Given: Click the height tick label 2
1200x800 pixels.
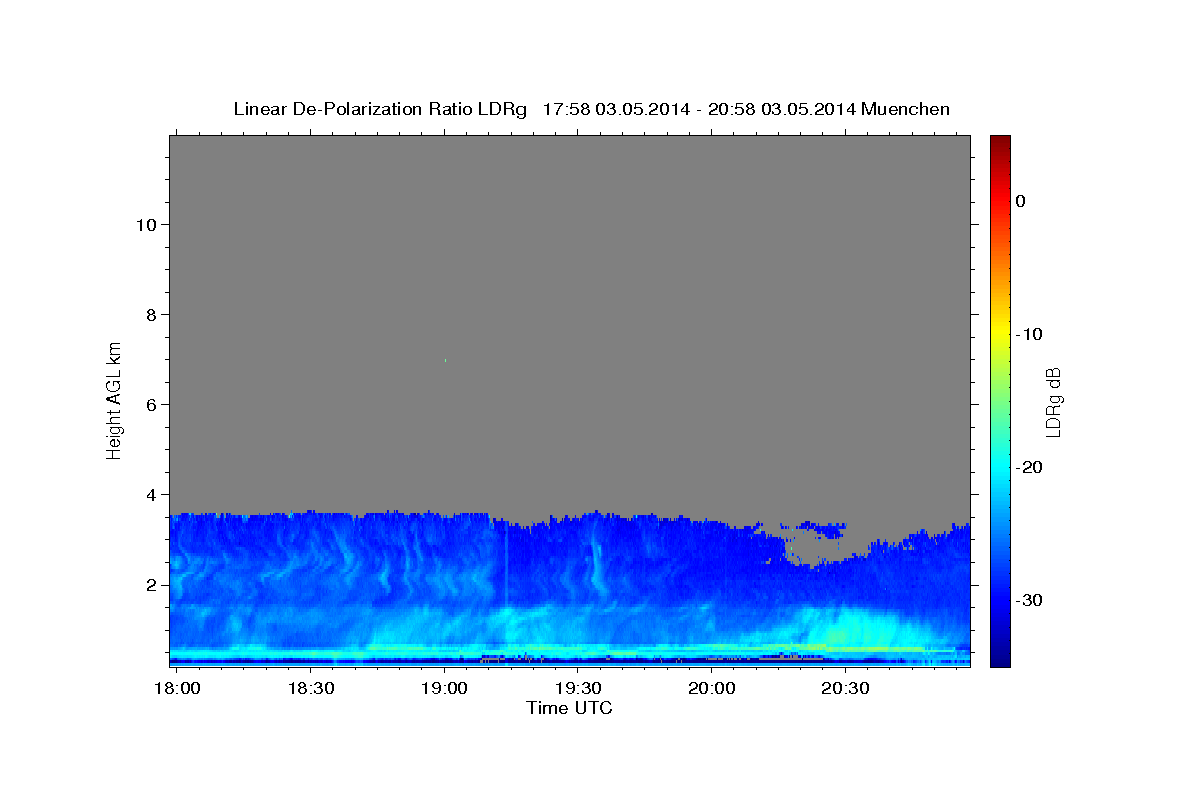Looking at the screenshot, I should (149, 584).
